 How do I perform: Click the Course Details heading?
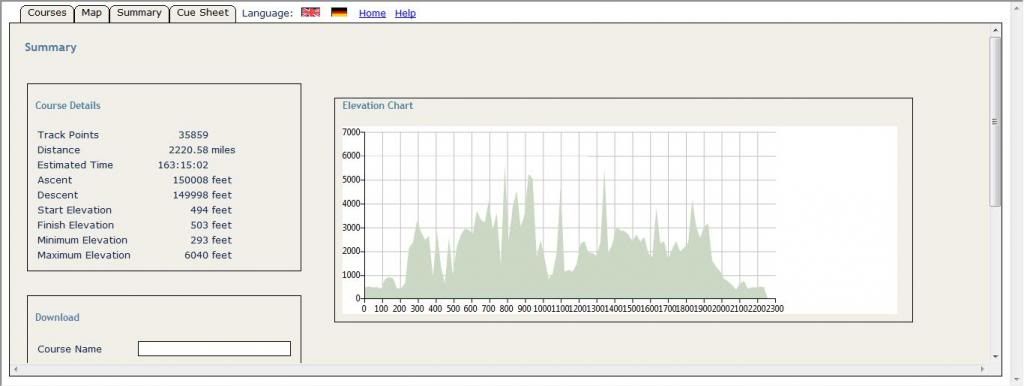coord(68,105)
